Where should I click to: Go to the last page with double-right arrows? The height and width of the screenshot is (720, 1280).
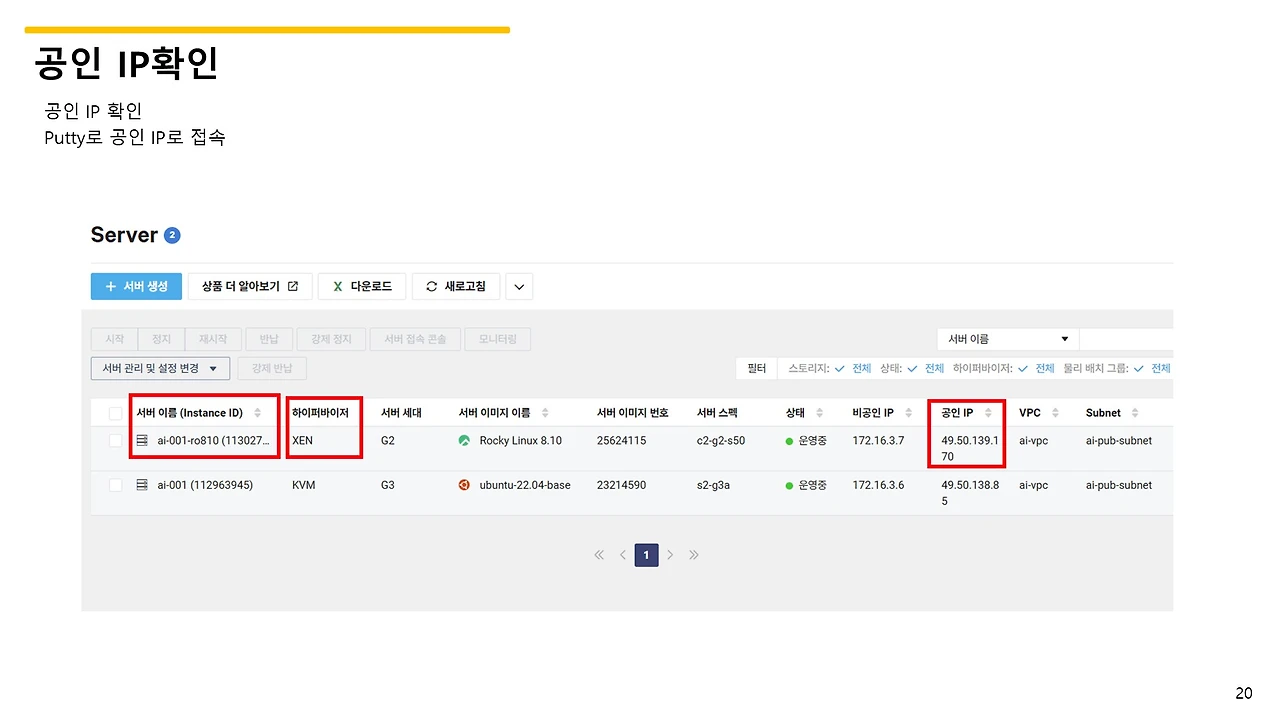click(x=694, y=555)
